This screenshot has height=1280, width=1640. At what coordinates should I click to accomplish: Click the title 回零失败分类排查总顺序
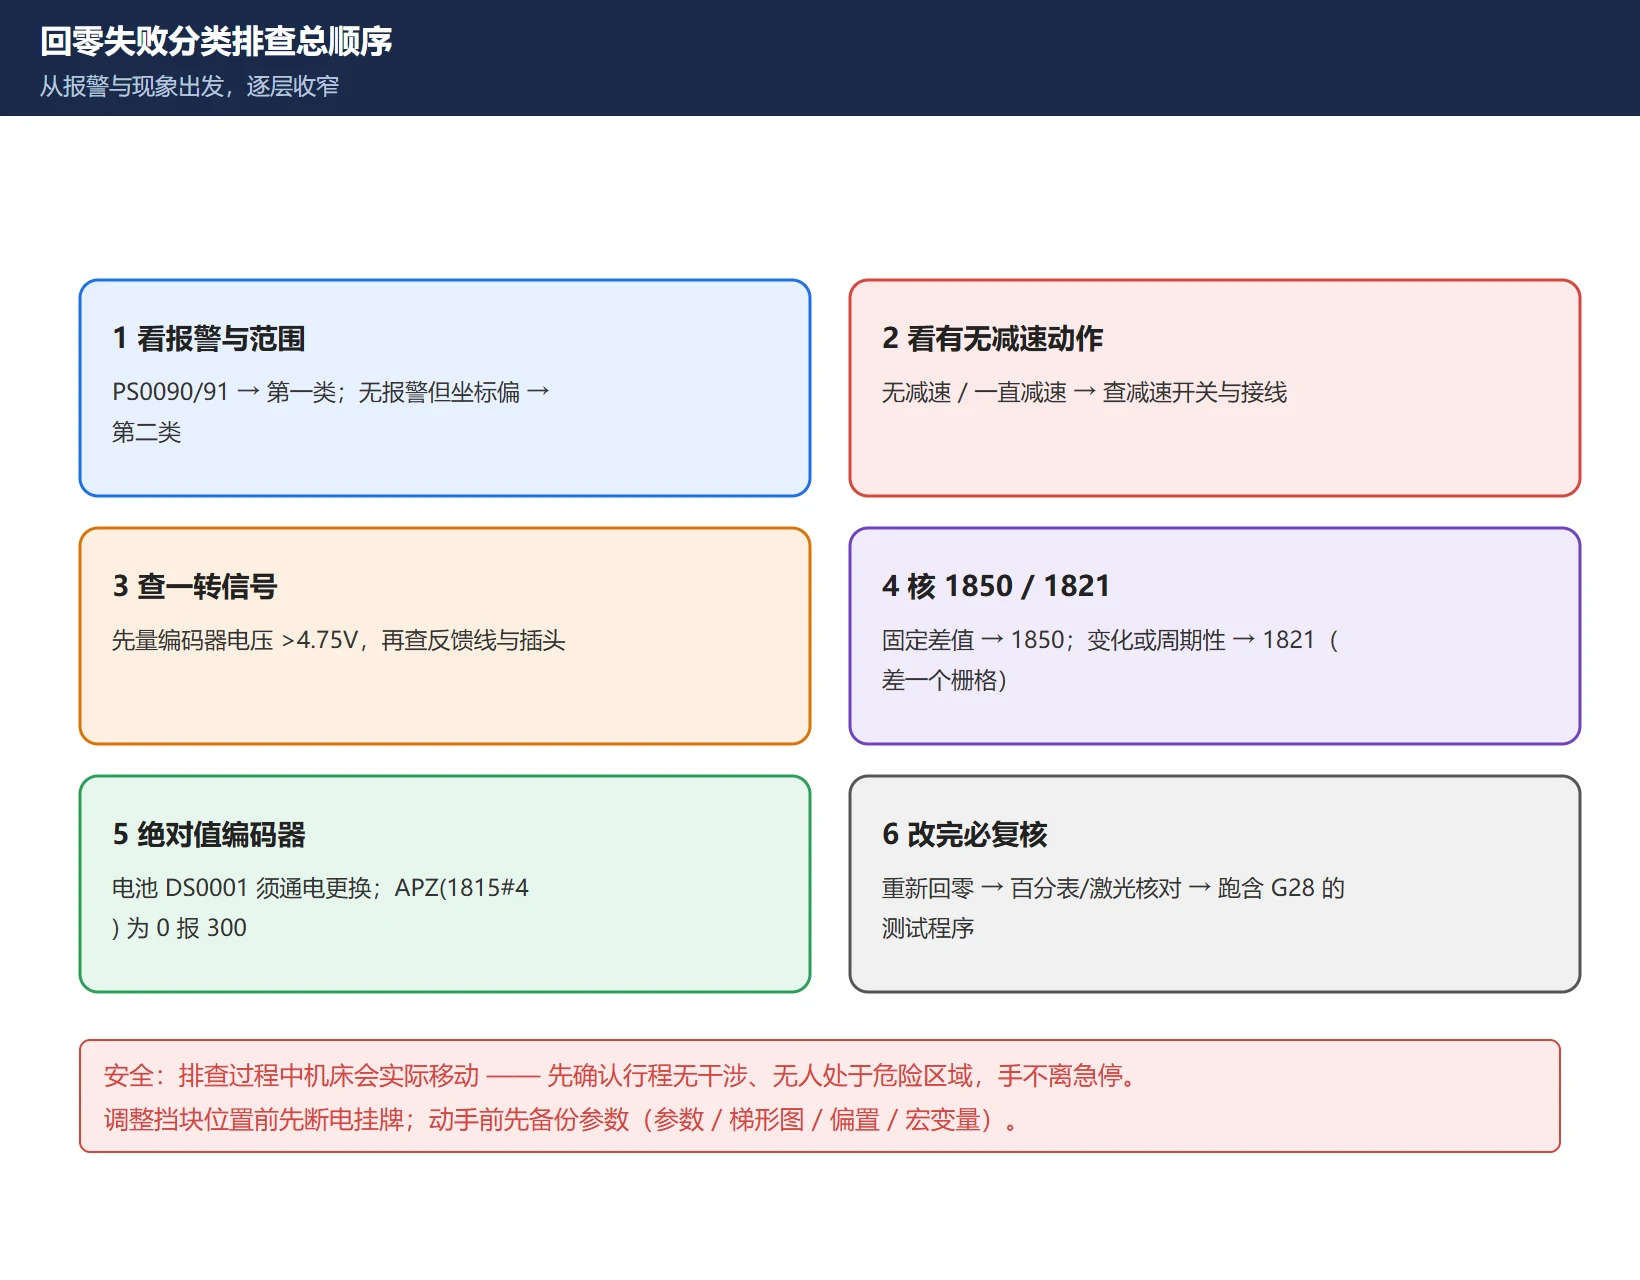pyautogui.click(x=216, y=41)
